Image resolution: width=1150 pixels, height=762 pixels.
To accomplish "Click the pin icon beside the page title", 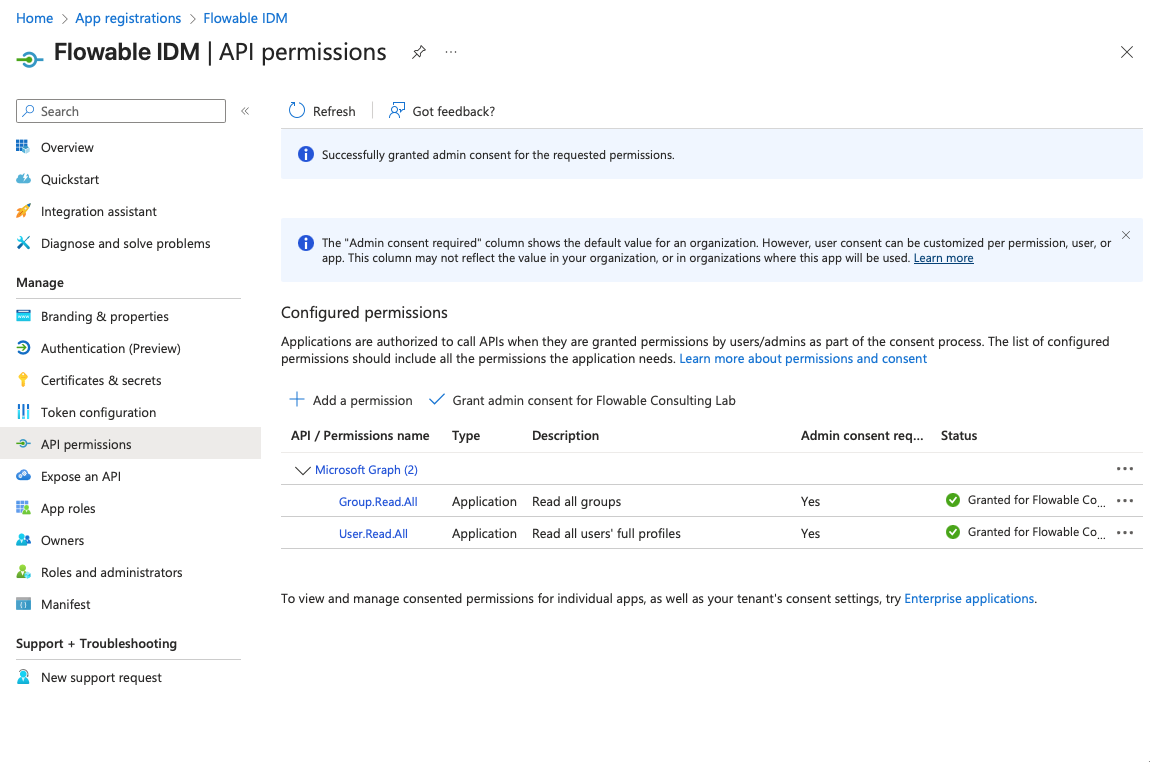I will (x=419, y=52).
